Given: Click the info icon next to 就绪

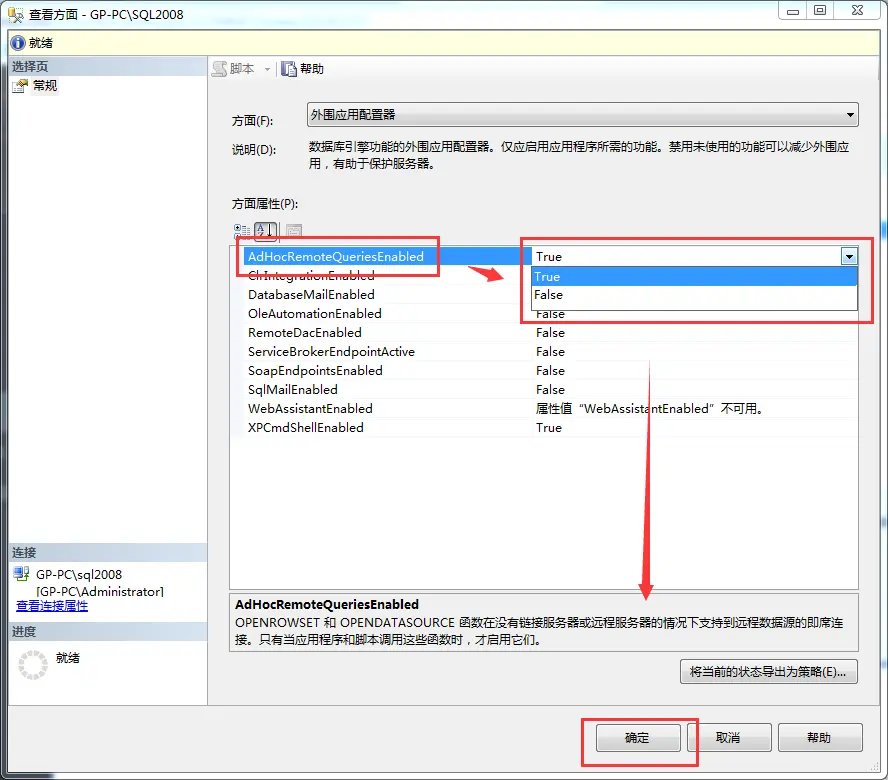Looking at the screenshot, I should 18,42.
